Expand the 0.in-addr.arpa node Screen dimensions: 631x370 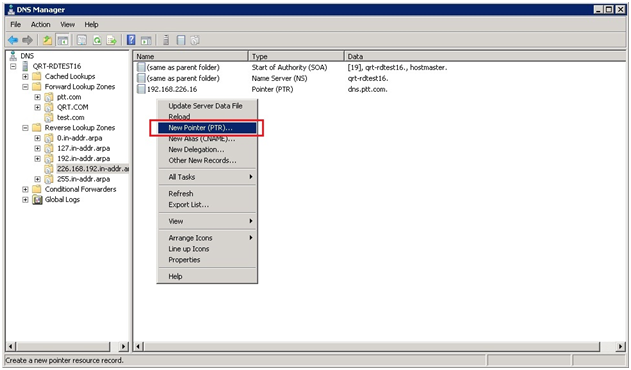tap(37, 138)
